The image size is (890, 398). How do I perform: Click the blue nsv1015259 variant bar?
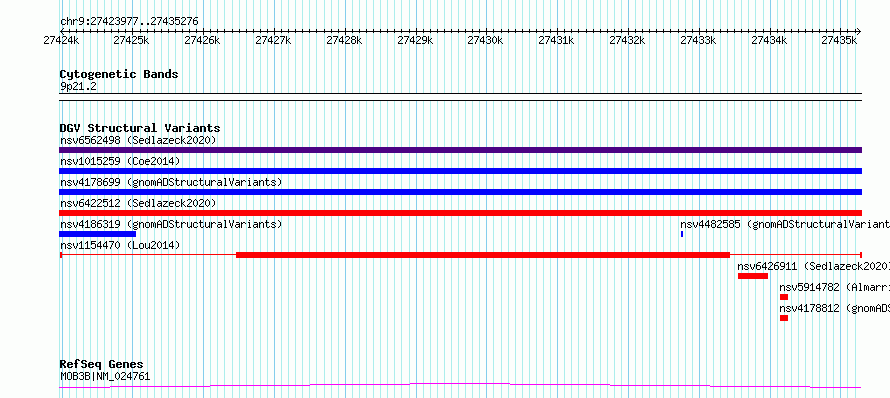click(460, 171)
